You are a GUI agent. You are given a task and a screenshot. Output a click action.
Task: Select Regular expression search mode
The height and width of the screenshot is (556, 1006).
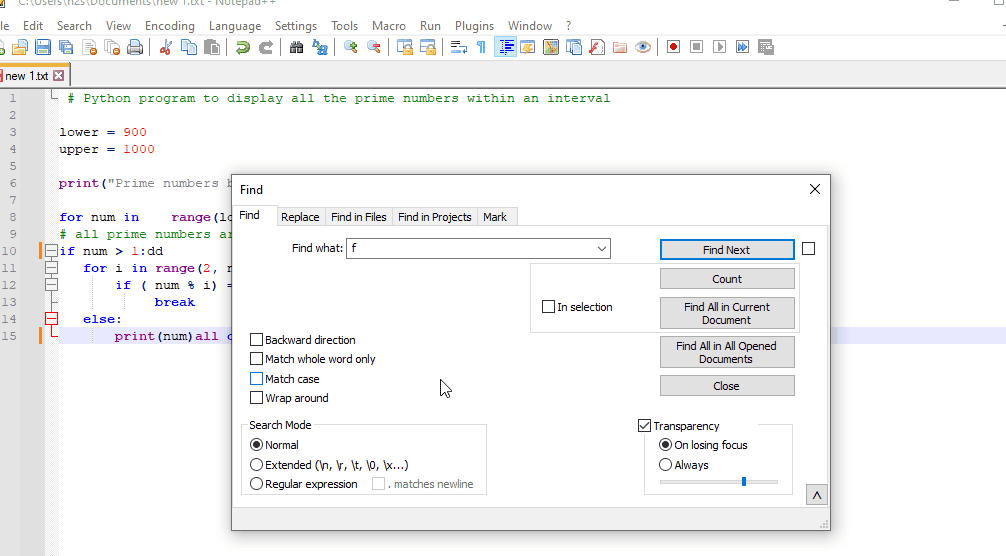[x=256, y=484]
